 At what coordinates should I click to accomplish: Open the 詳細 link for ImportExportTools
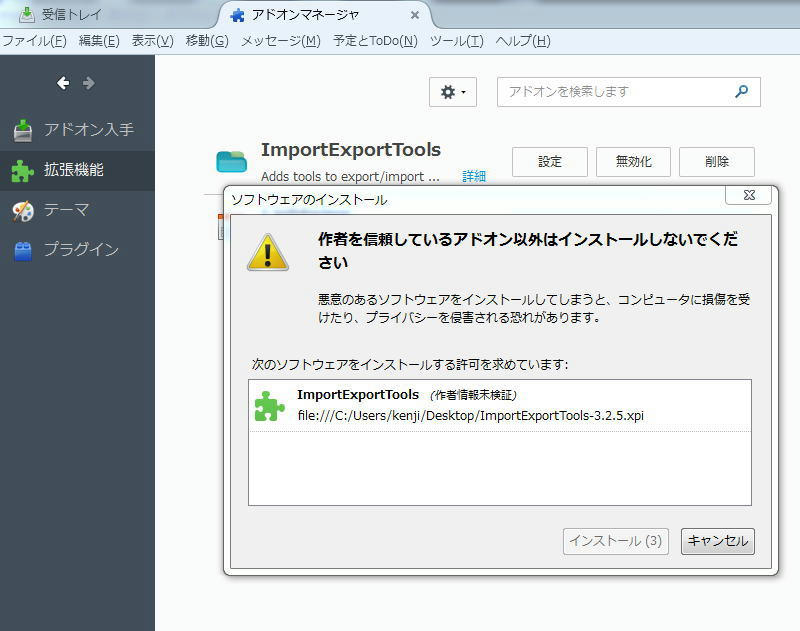click(474, 176)
